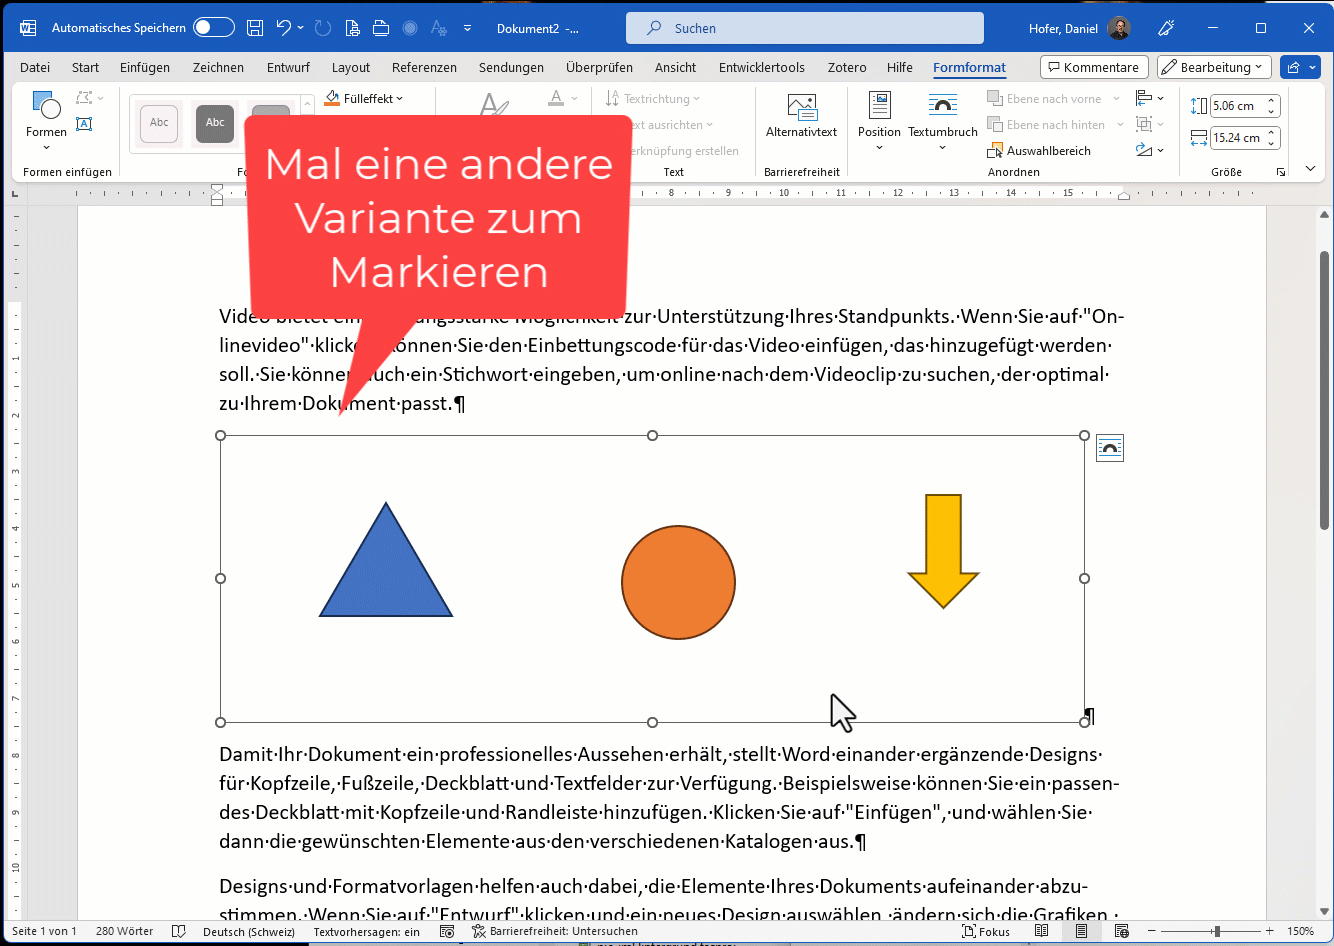Insert a text box via ribbon icon
Screen dimensions: 1334x946
pos(85,124)
